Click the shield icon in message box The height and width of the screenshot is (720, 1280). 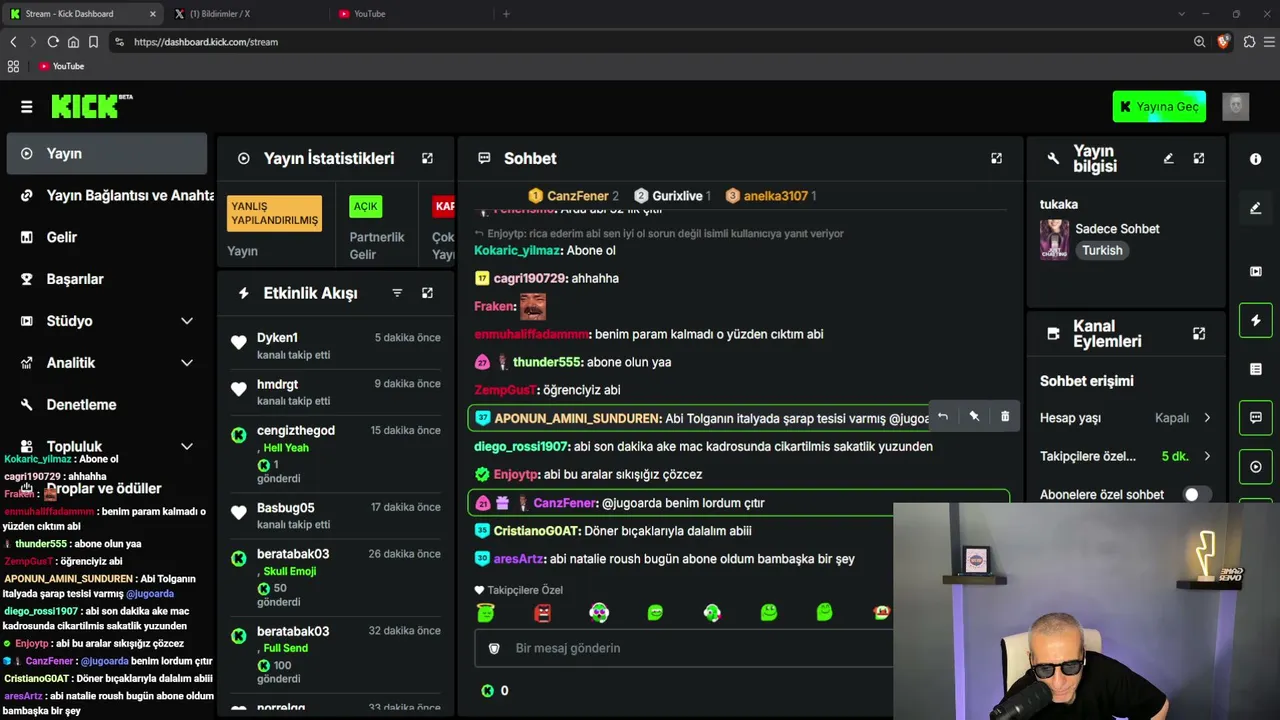(x=493, y=648)
